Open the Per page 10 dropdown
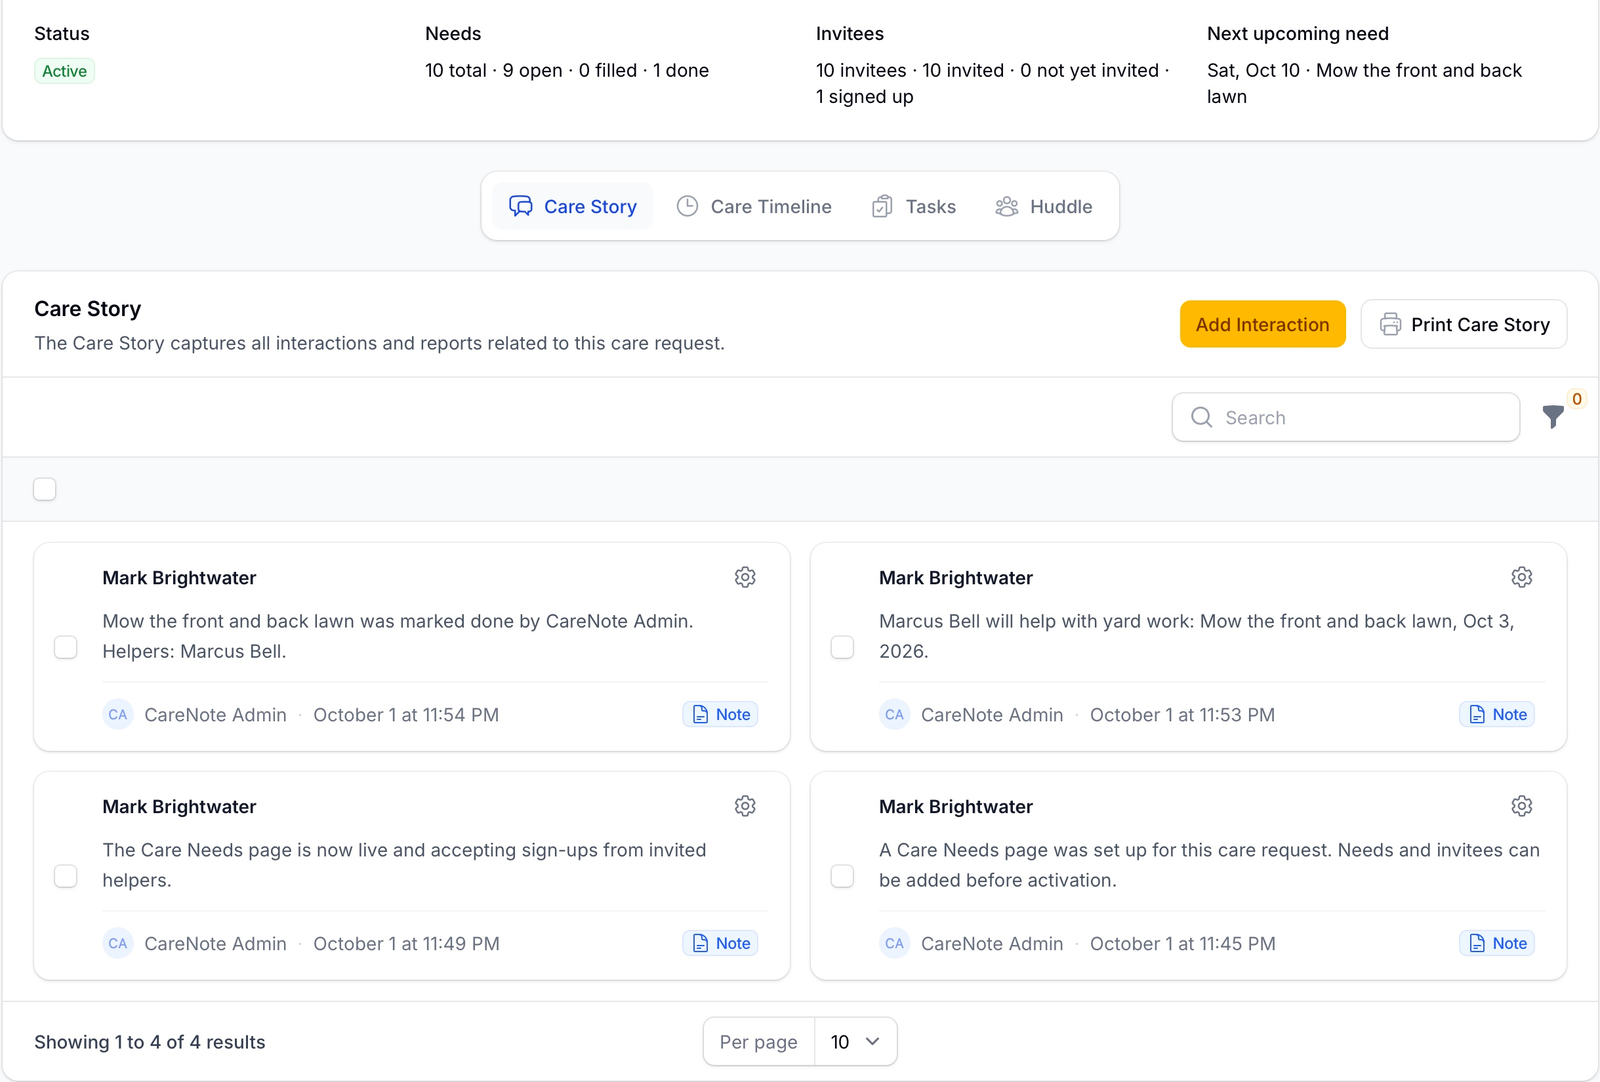The height and width of the screenshot is (1082, 1600). [x=856, y=1042]
